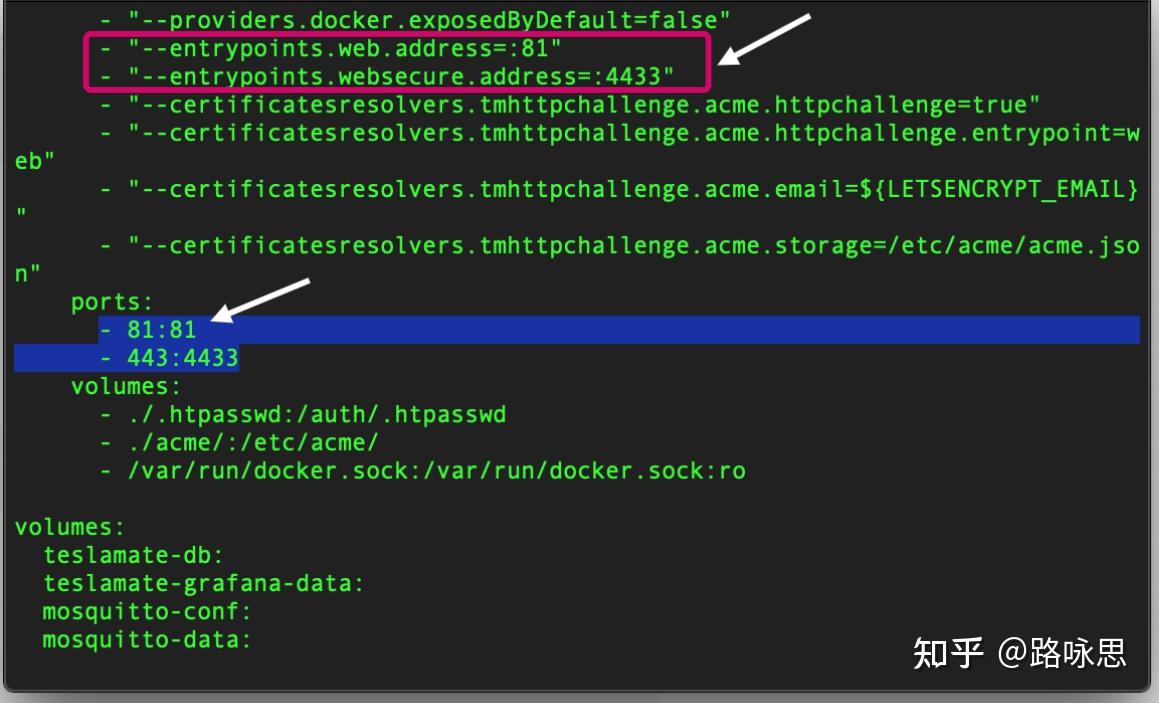
Task: Click the mosquitto-conf volume name
Action: pos(147,610)
